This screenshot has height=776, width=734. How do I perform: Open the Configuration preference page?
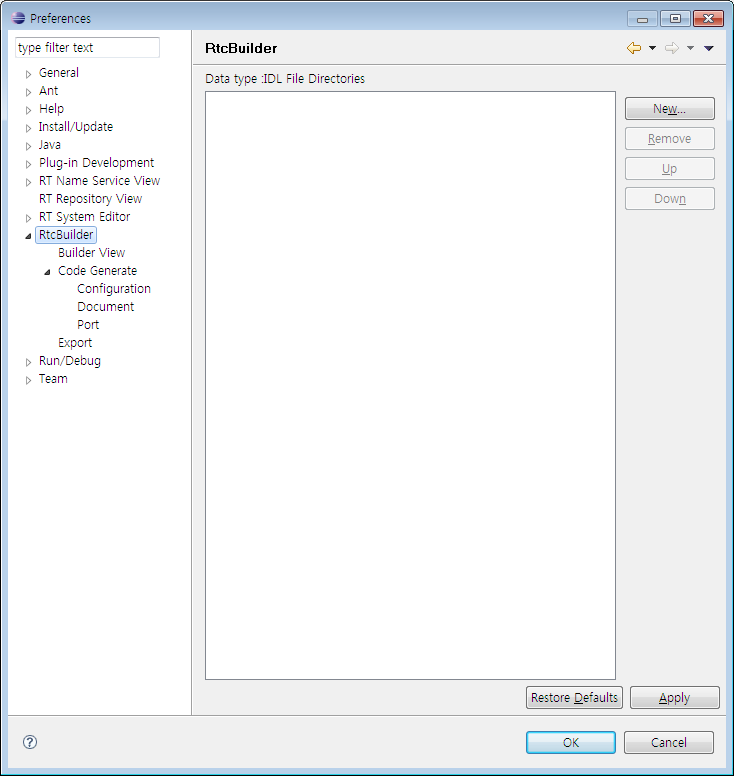[x=113, y=289]
